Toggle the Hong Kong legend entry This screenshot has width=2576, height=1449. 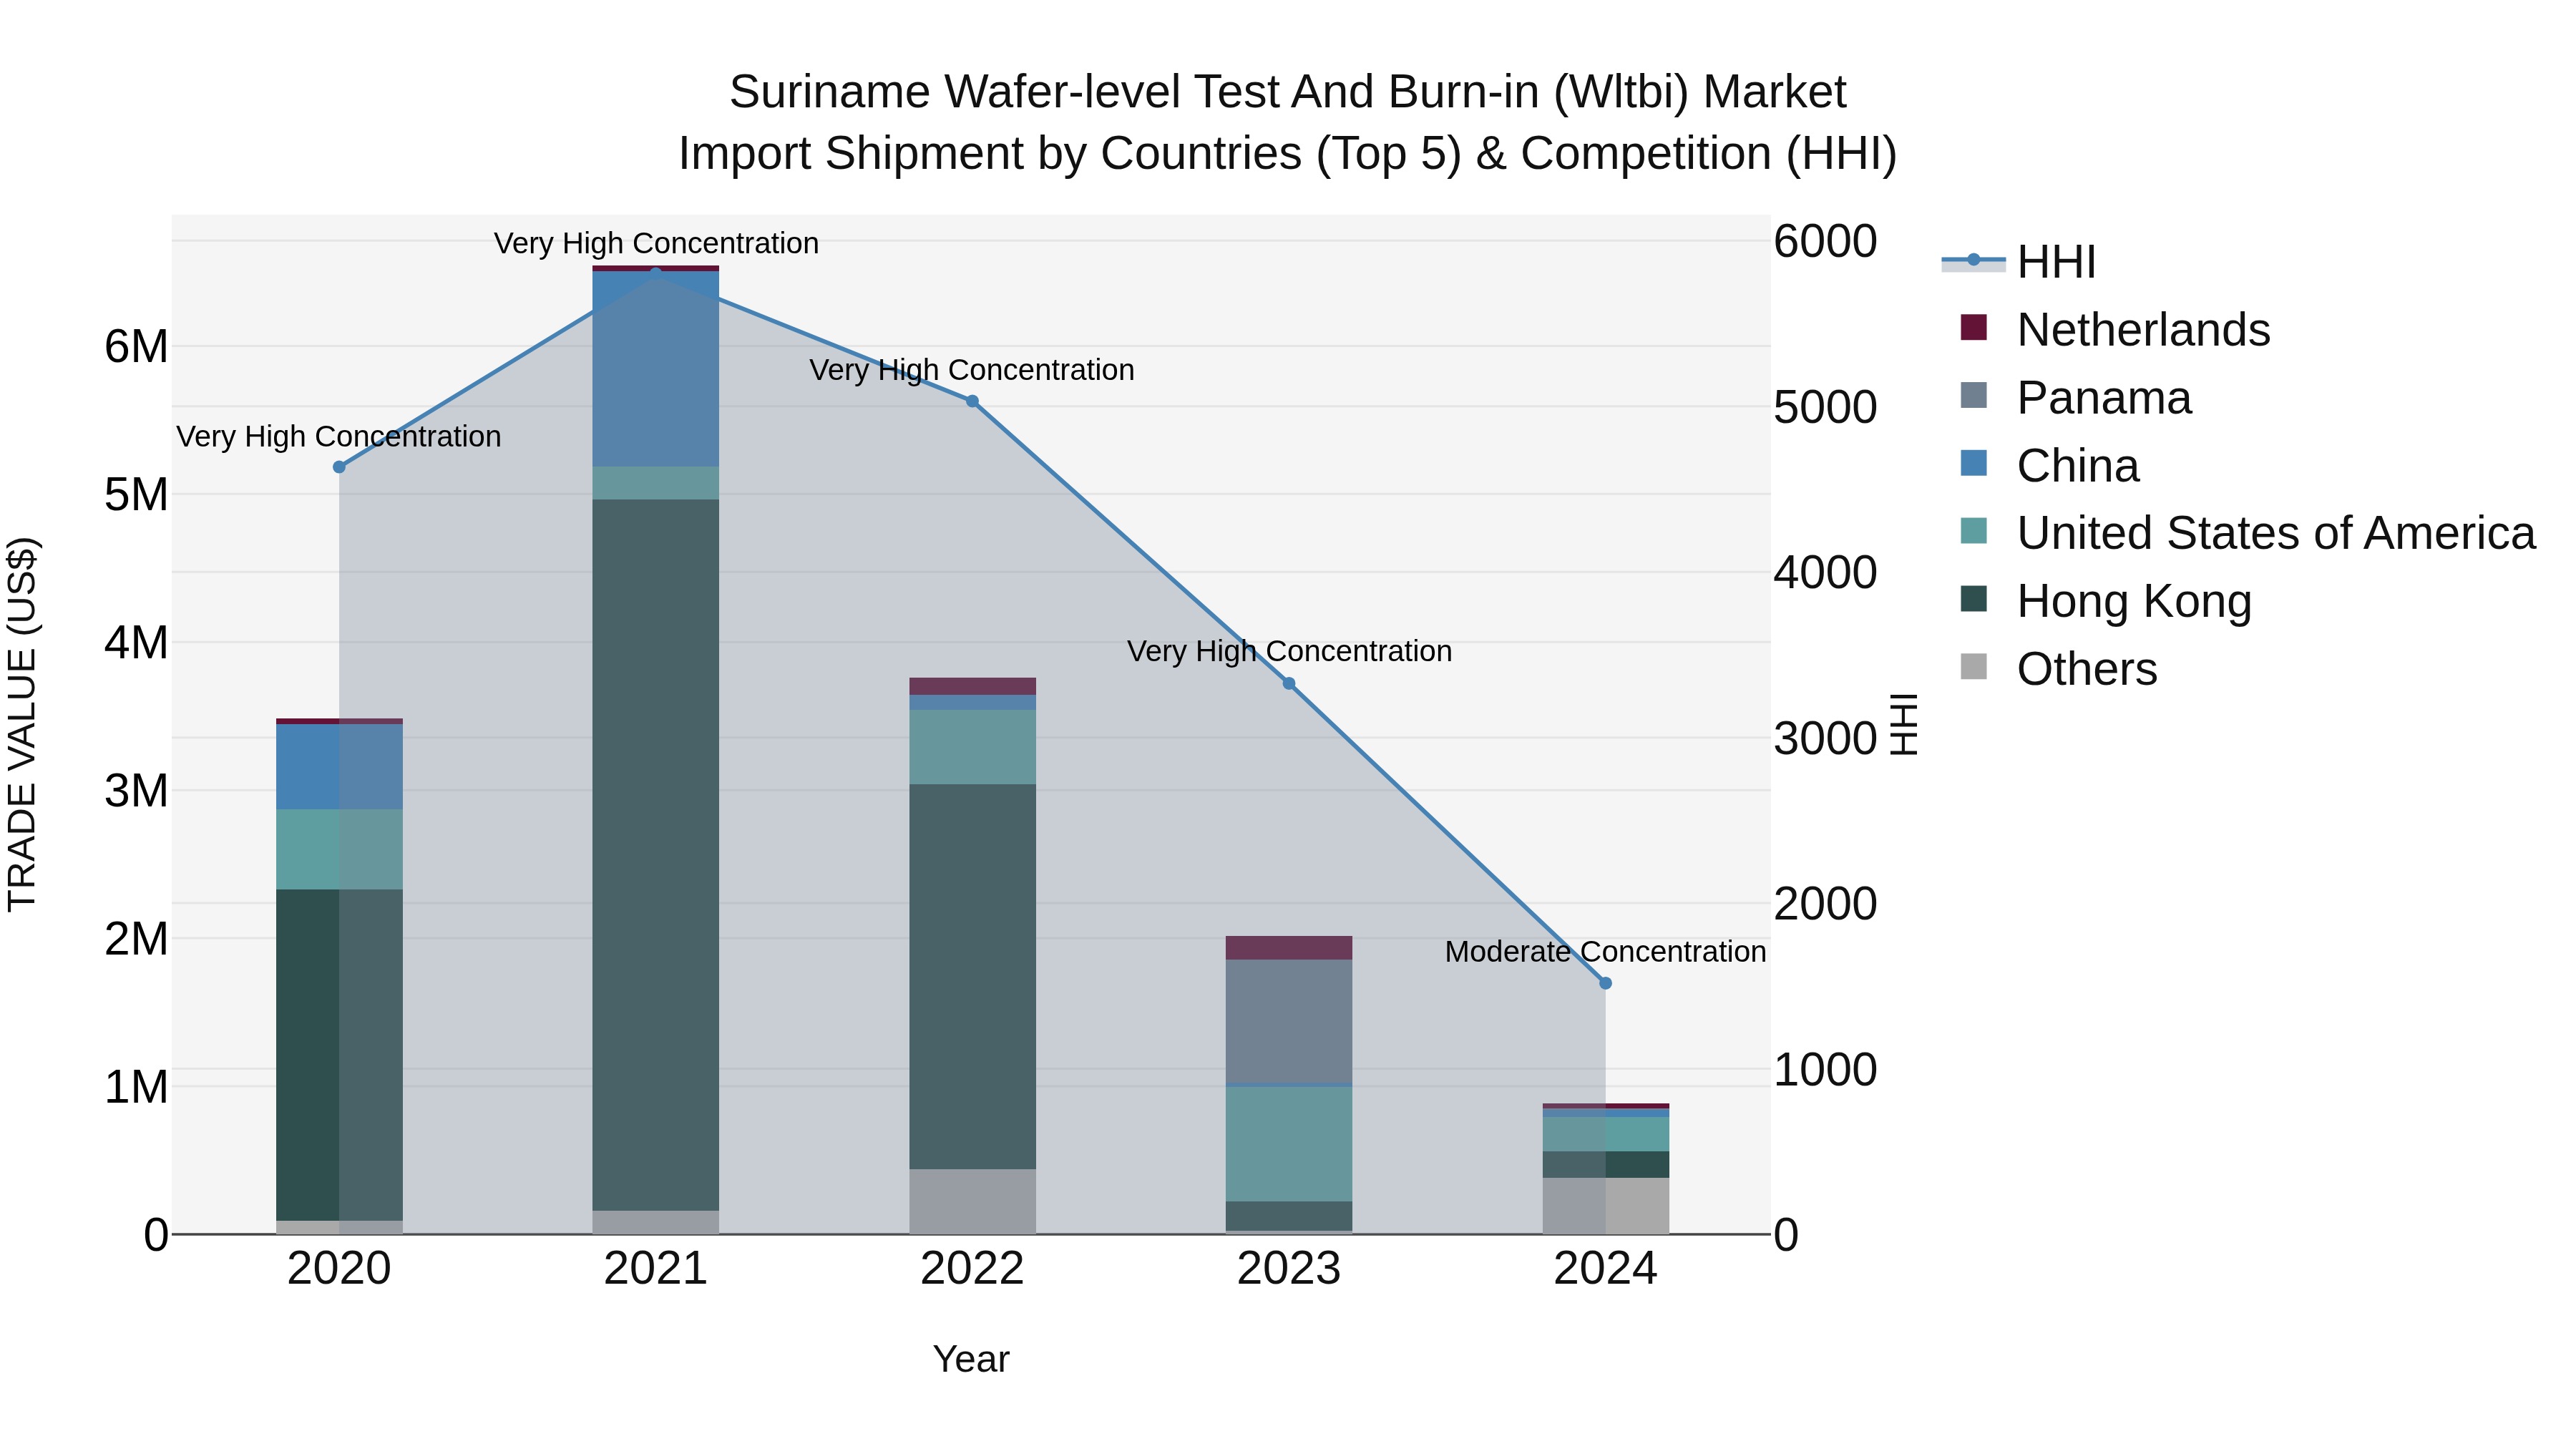point(2106,600)
